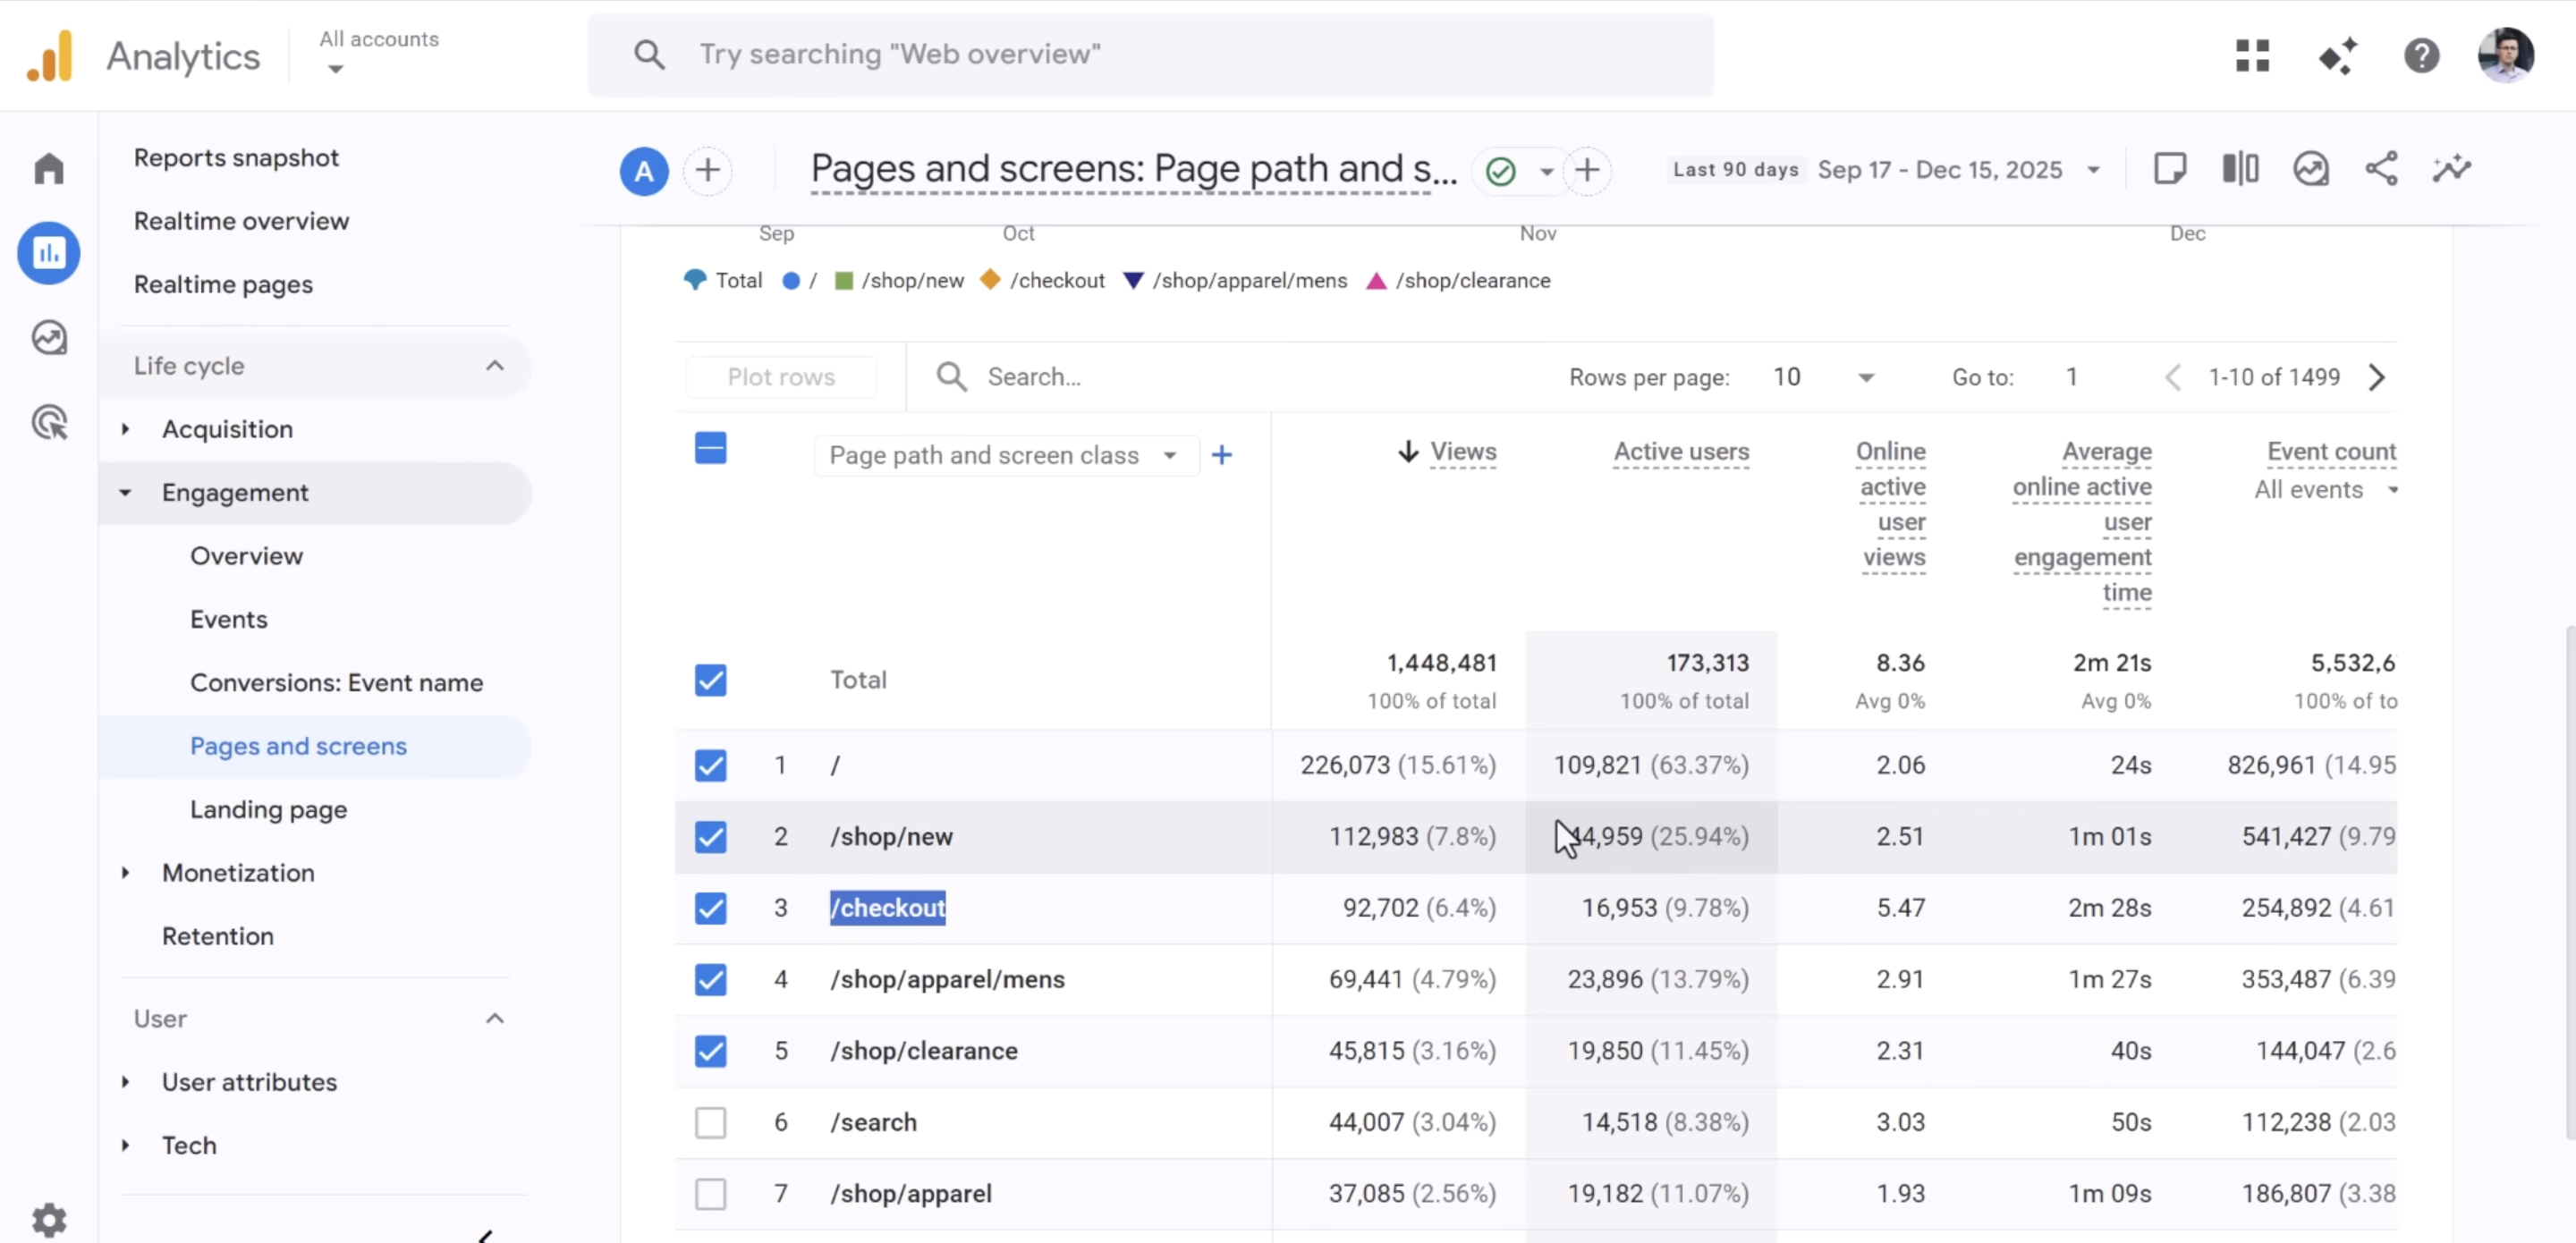Open the Help question mark icon
Image resolution: width=2576 pixels, height=1243 pixels.
2421,56
